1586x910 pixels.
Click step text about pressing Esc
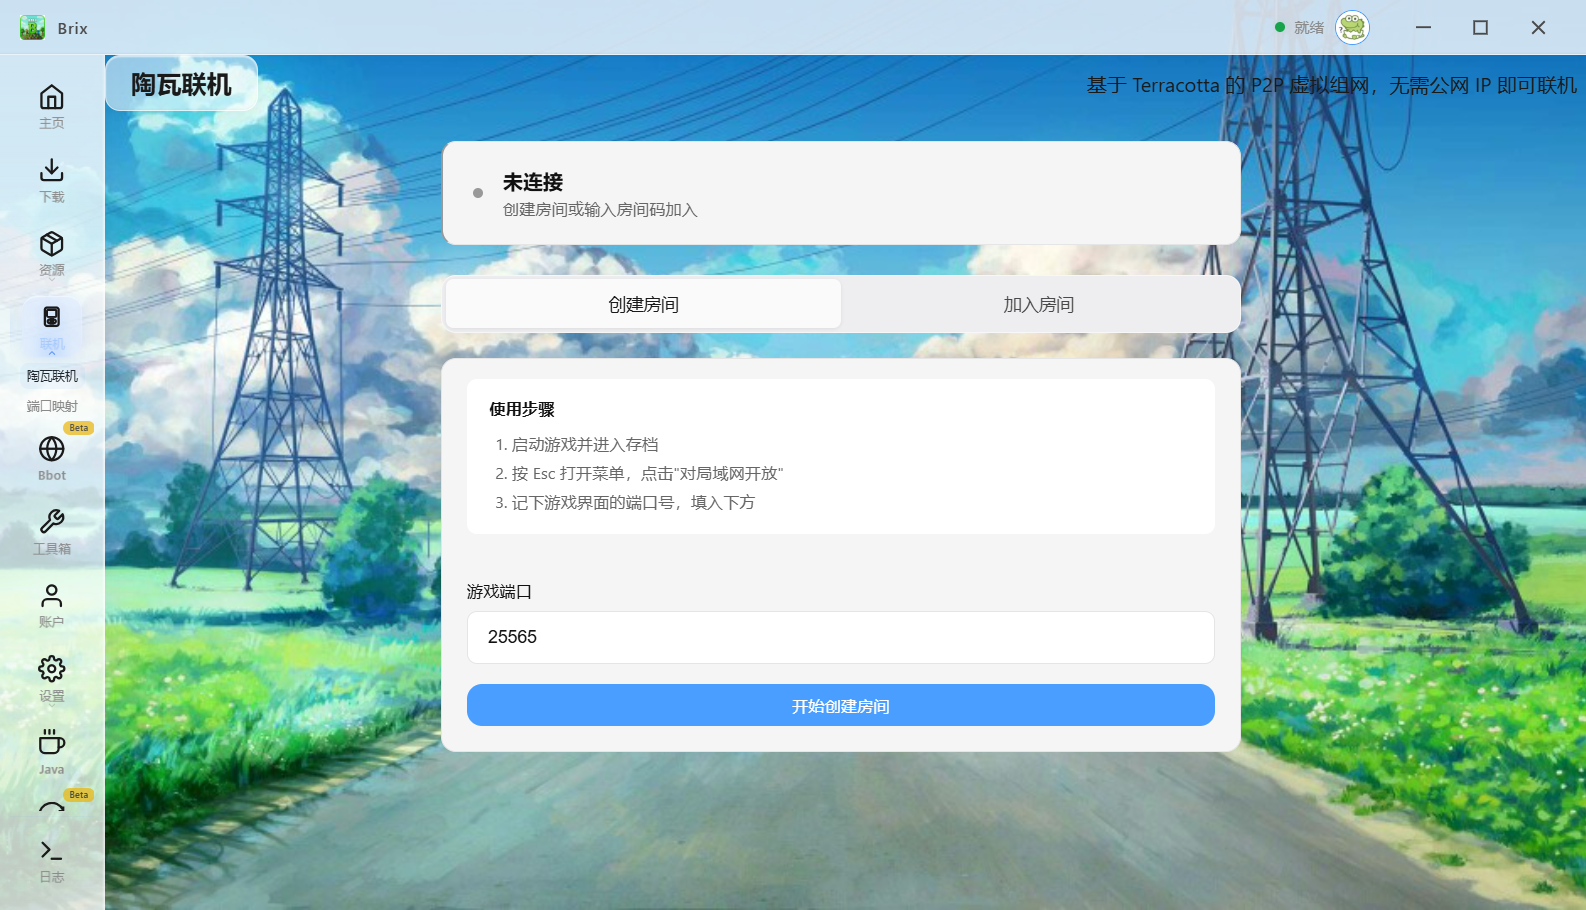(x=647, y=473)
